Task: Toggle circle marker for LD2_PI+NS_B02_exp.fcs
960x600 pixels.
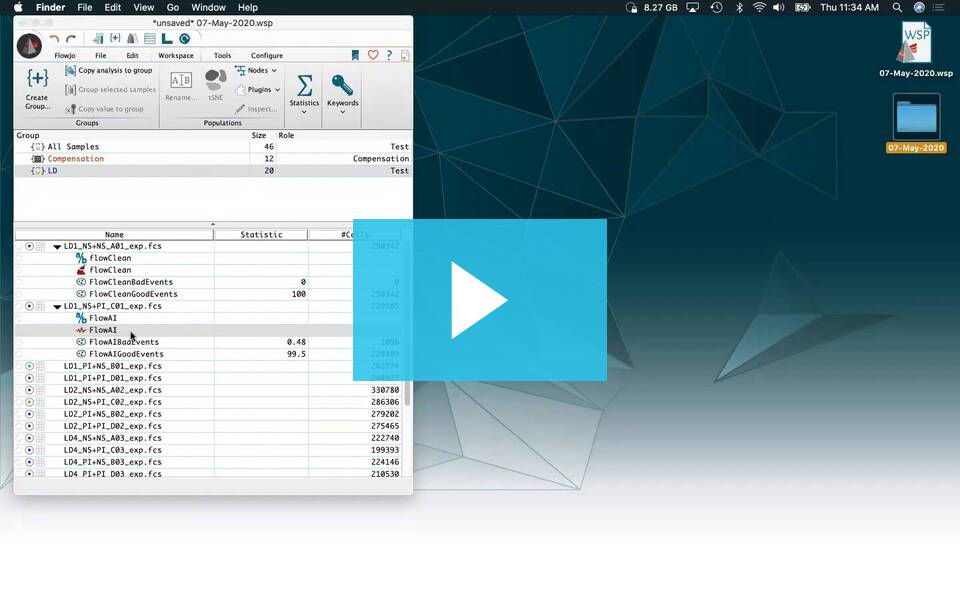Action: (29, 414)
